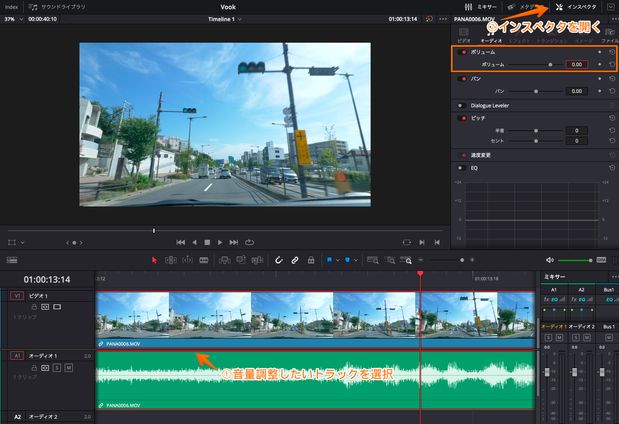Mute monitoring with the speaker icon
Screen dimensions: 619x424
[x=550, y=260]
